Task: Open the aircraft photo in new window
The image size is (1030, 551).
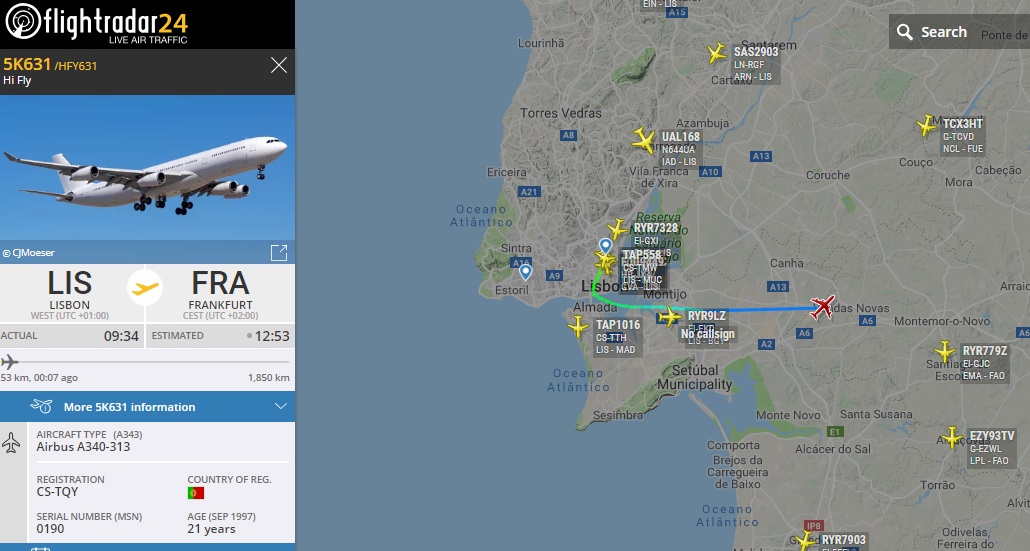Action: [279, 253]
